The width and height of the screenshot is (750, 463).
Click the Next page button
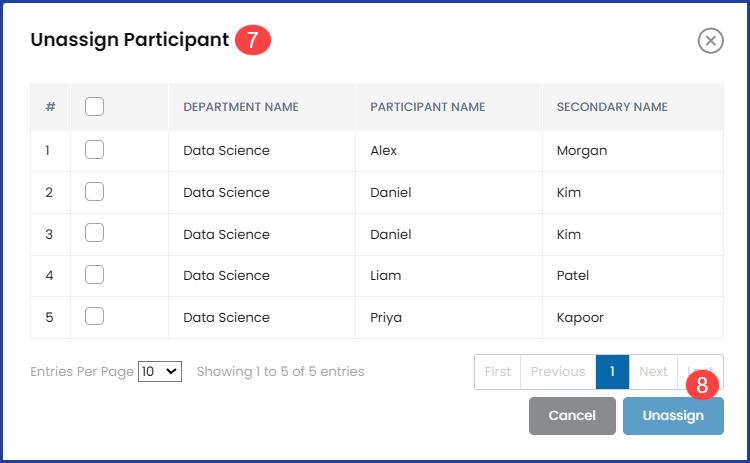[x=653, y=372]
